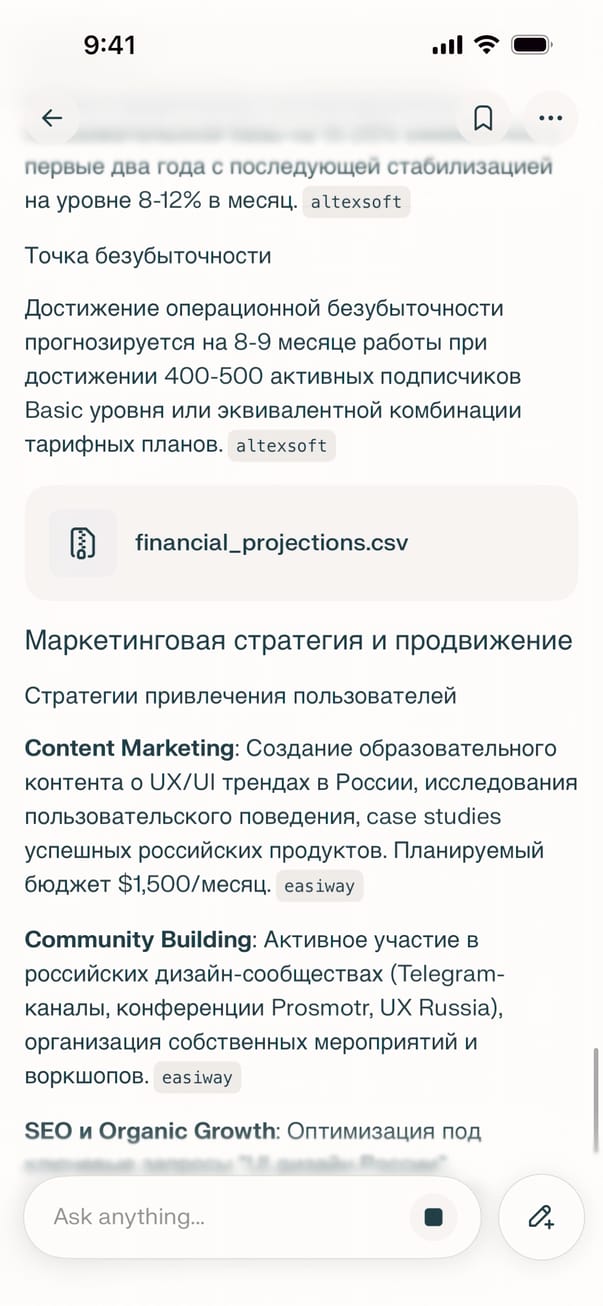
Task: Tap the battery icon in the status bar
Action: point(530,45)
